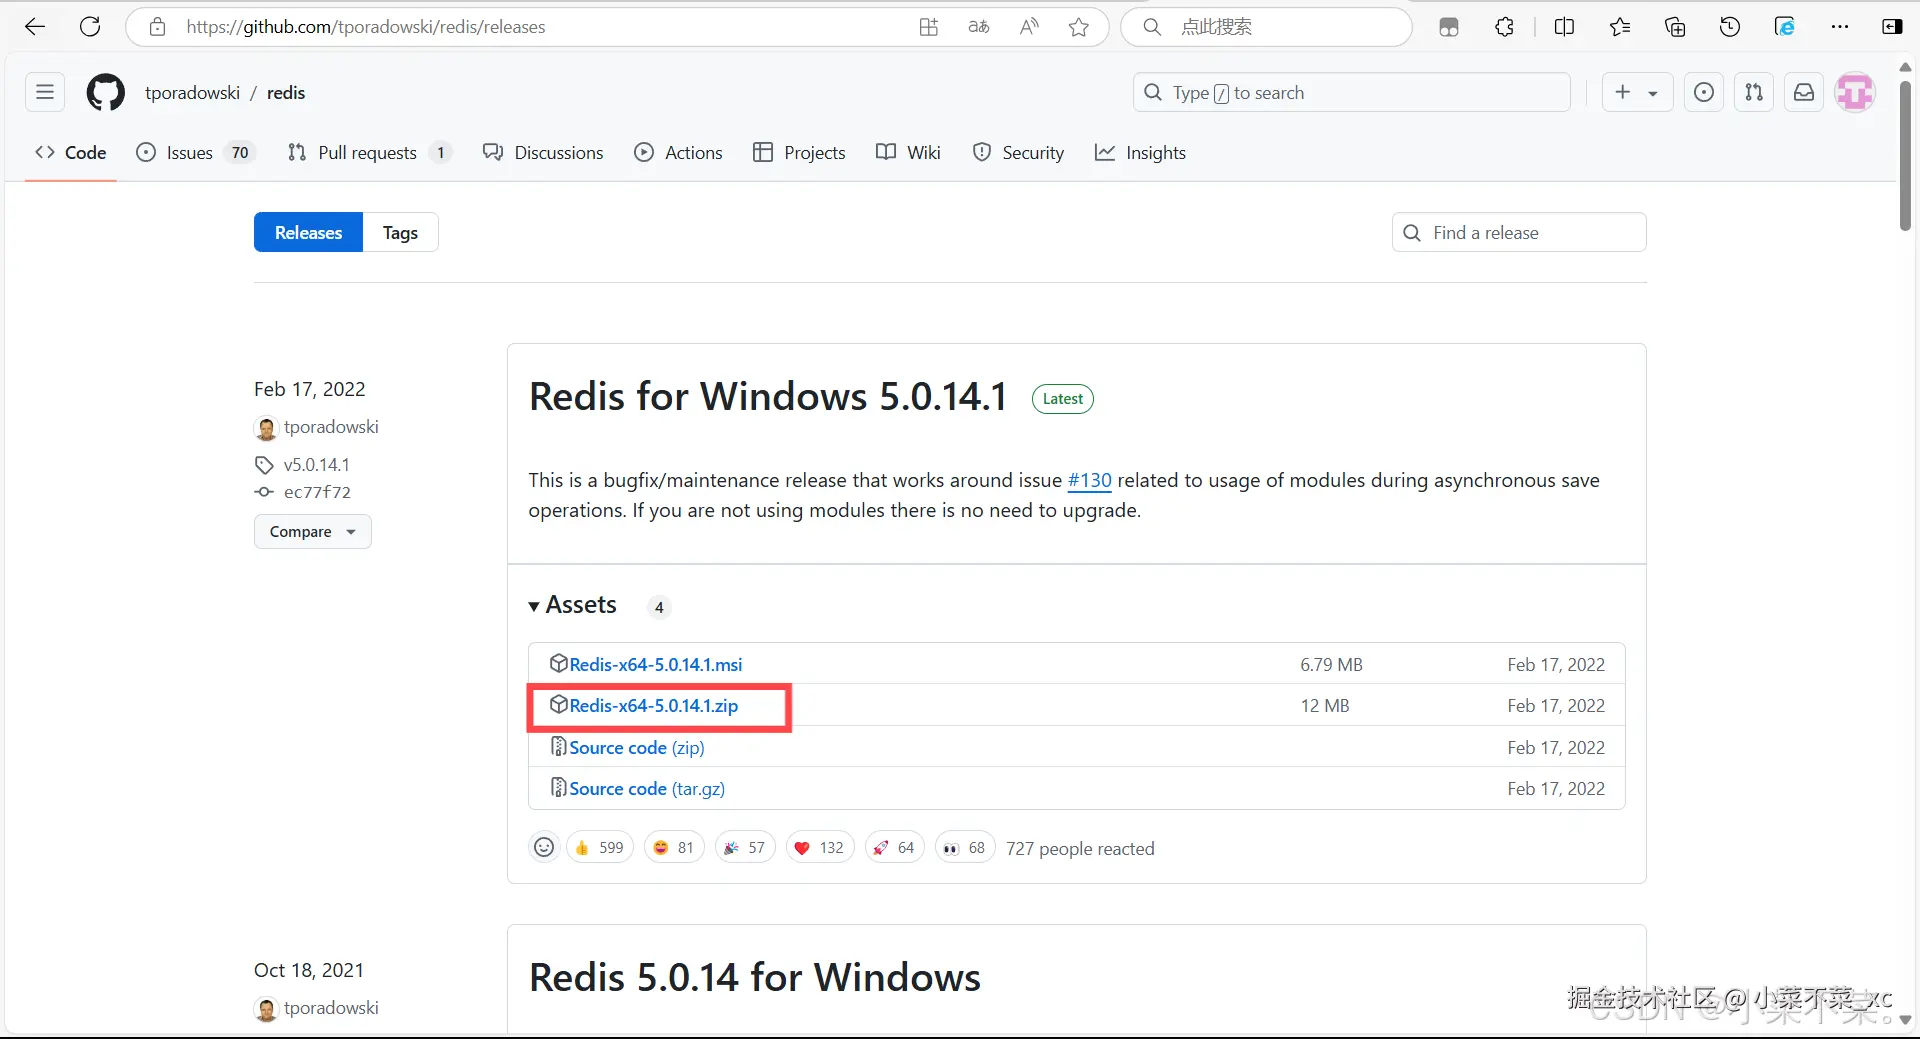Open the Security tab
This screenshot has width=1920, height=1039.
[1018, 152]
